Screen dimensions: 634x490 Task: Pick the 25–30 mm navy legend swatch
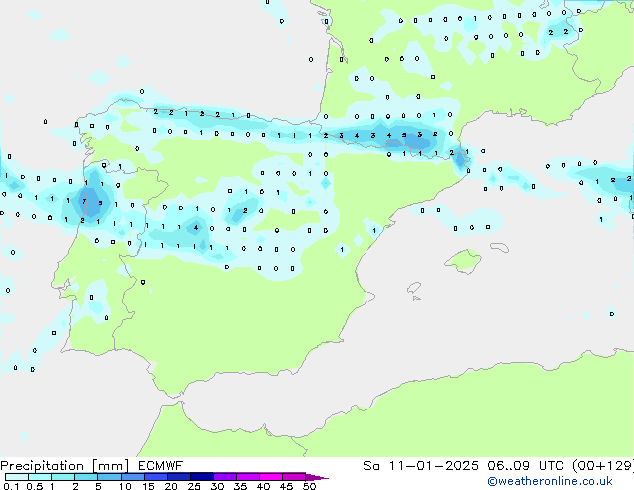[x=201, y=477]
